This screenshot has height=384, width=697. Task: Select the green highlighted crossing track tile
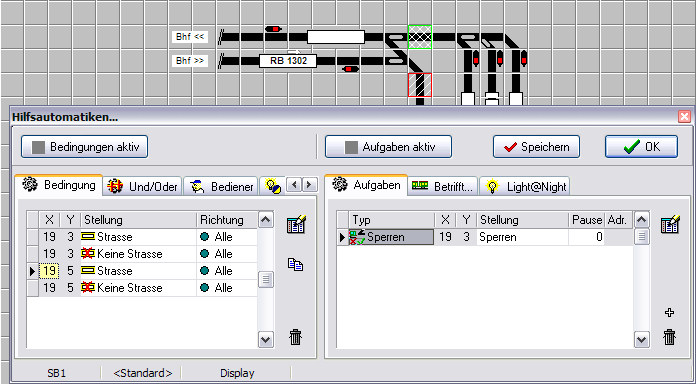point(420,37)
